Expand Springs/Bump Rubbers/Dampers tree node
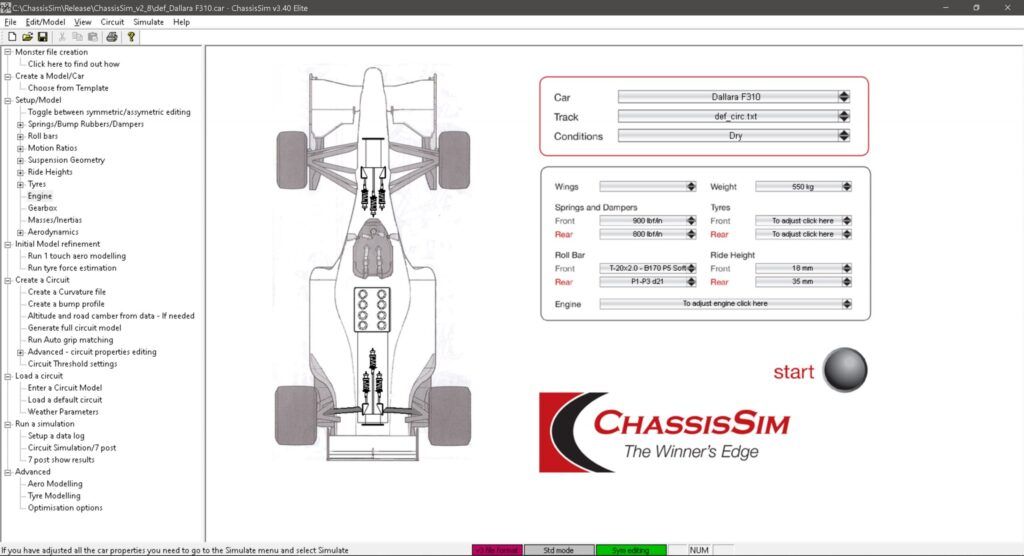Viewport: 1024px width, 556px height. 20,124
